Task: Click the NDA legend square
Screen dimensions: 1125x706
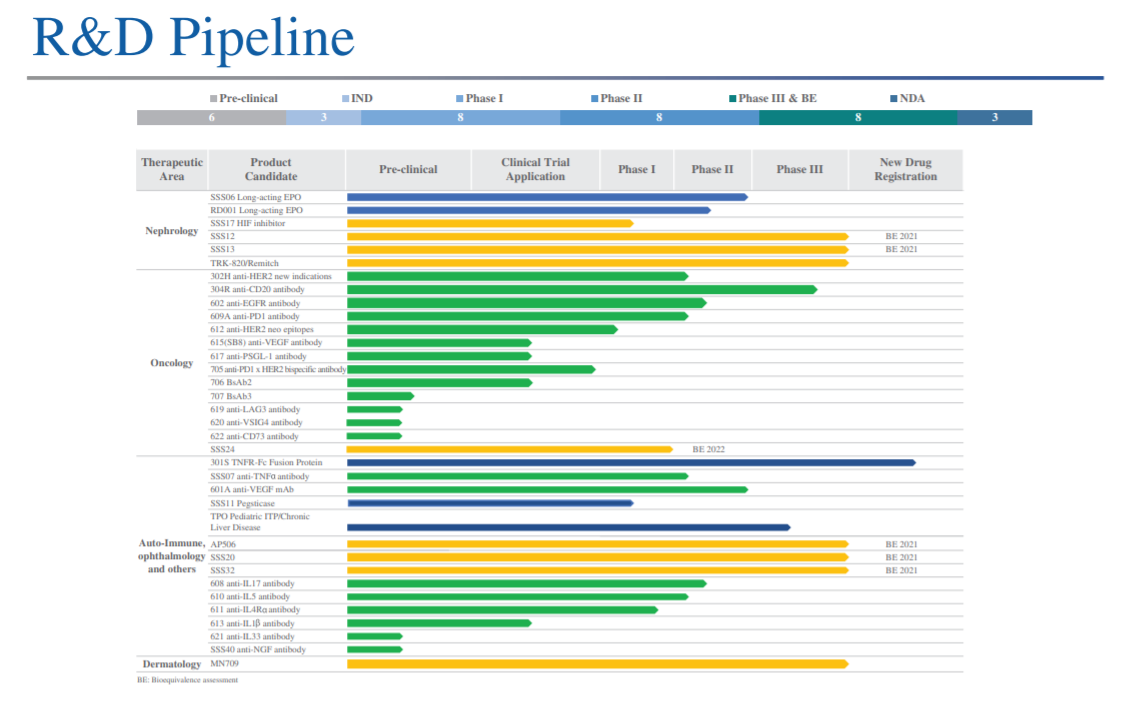Action: point(894,99)
